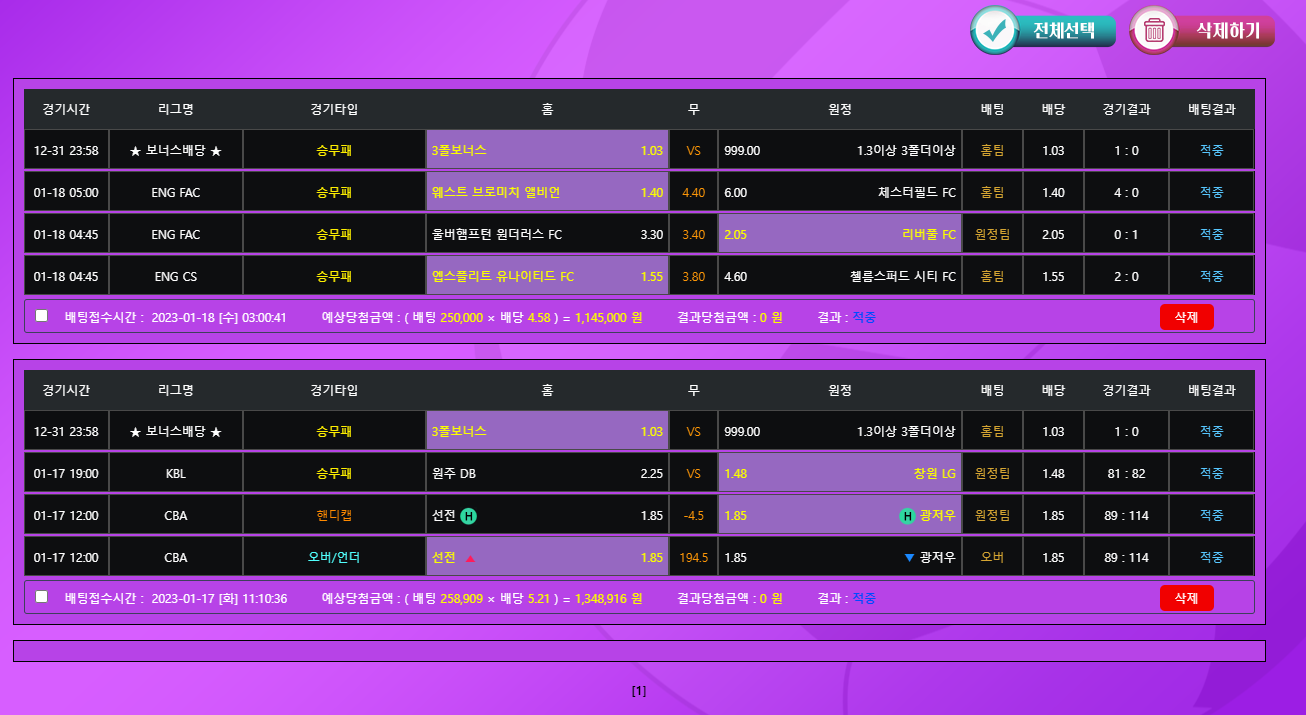This screenshot has width=1306, height=715.
Task: Click the green H icon beside 선전
Action: [x=468, y=516]
